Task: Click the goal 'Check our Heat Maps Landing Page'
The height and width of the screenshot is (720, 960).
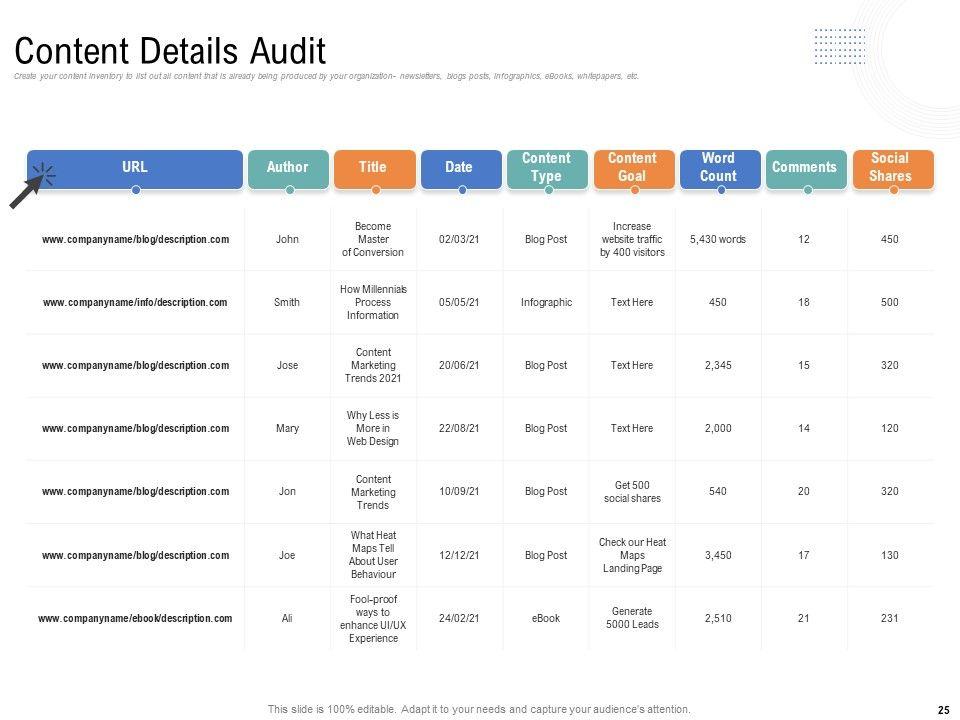Action: tap(632, 555)
